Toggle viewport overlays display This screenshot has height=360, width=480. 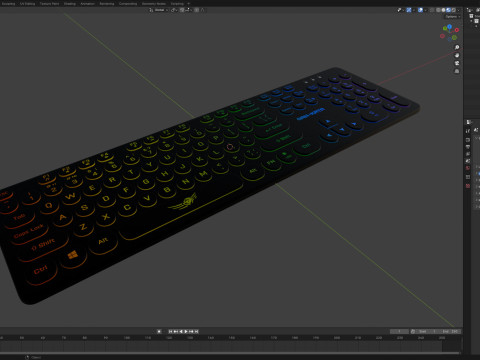pyautogui.click(x=420, y=10)
